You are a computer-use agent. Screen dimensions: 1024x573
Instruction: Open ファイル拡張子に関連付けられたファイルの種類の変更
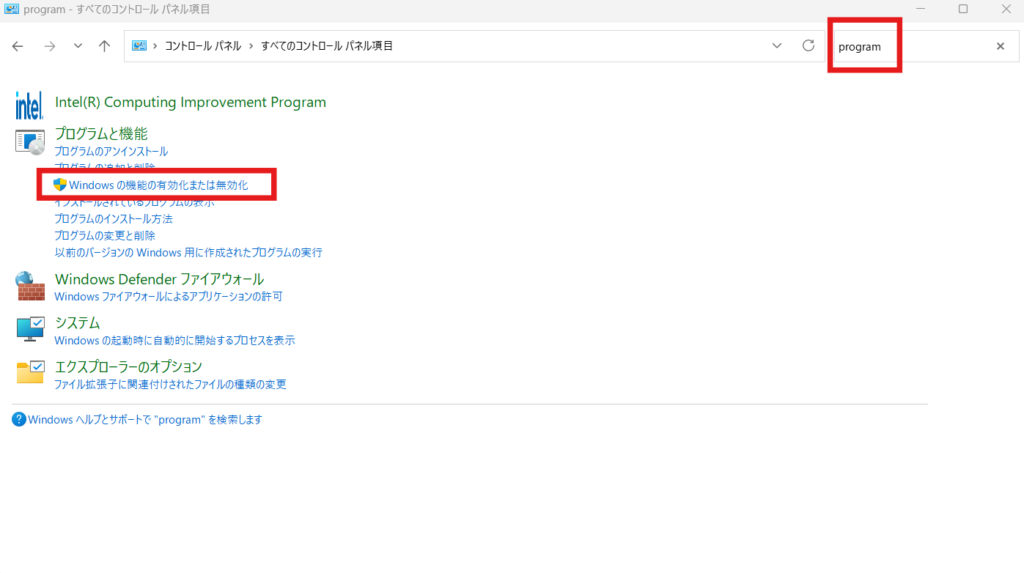[170, 384]
